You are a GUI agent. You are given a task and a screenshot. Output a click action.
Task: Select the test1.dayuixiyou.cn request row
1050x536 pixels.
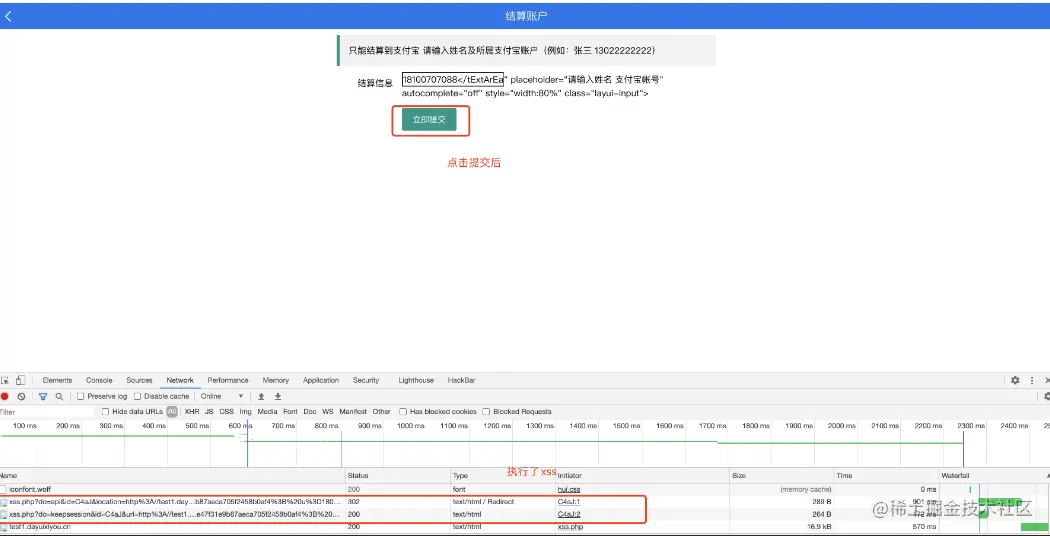click(525, 527)
